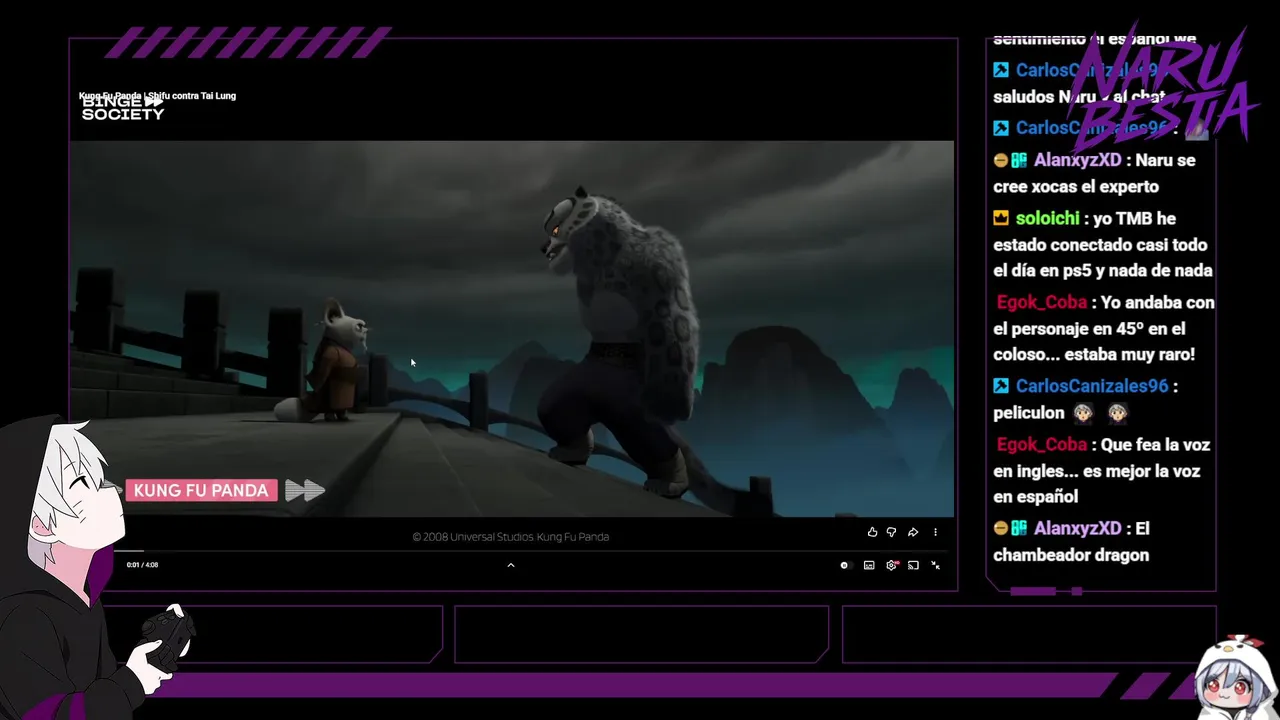Click the copyright 2008 Universal Studios text
This screenshot has width=1280, height=720.
point(510,537)
